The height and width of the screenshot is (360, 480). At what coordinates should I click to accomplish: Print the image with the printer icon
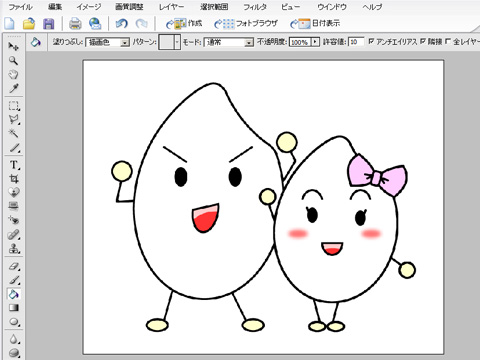pos(75,24)
